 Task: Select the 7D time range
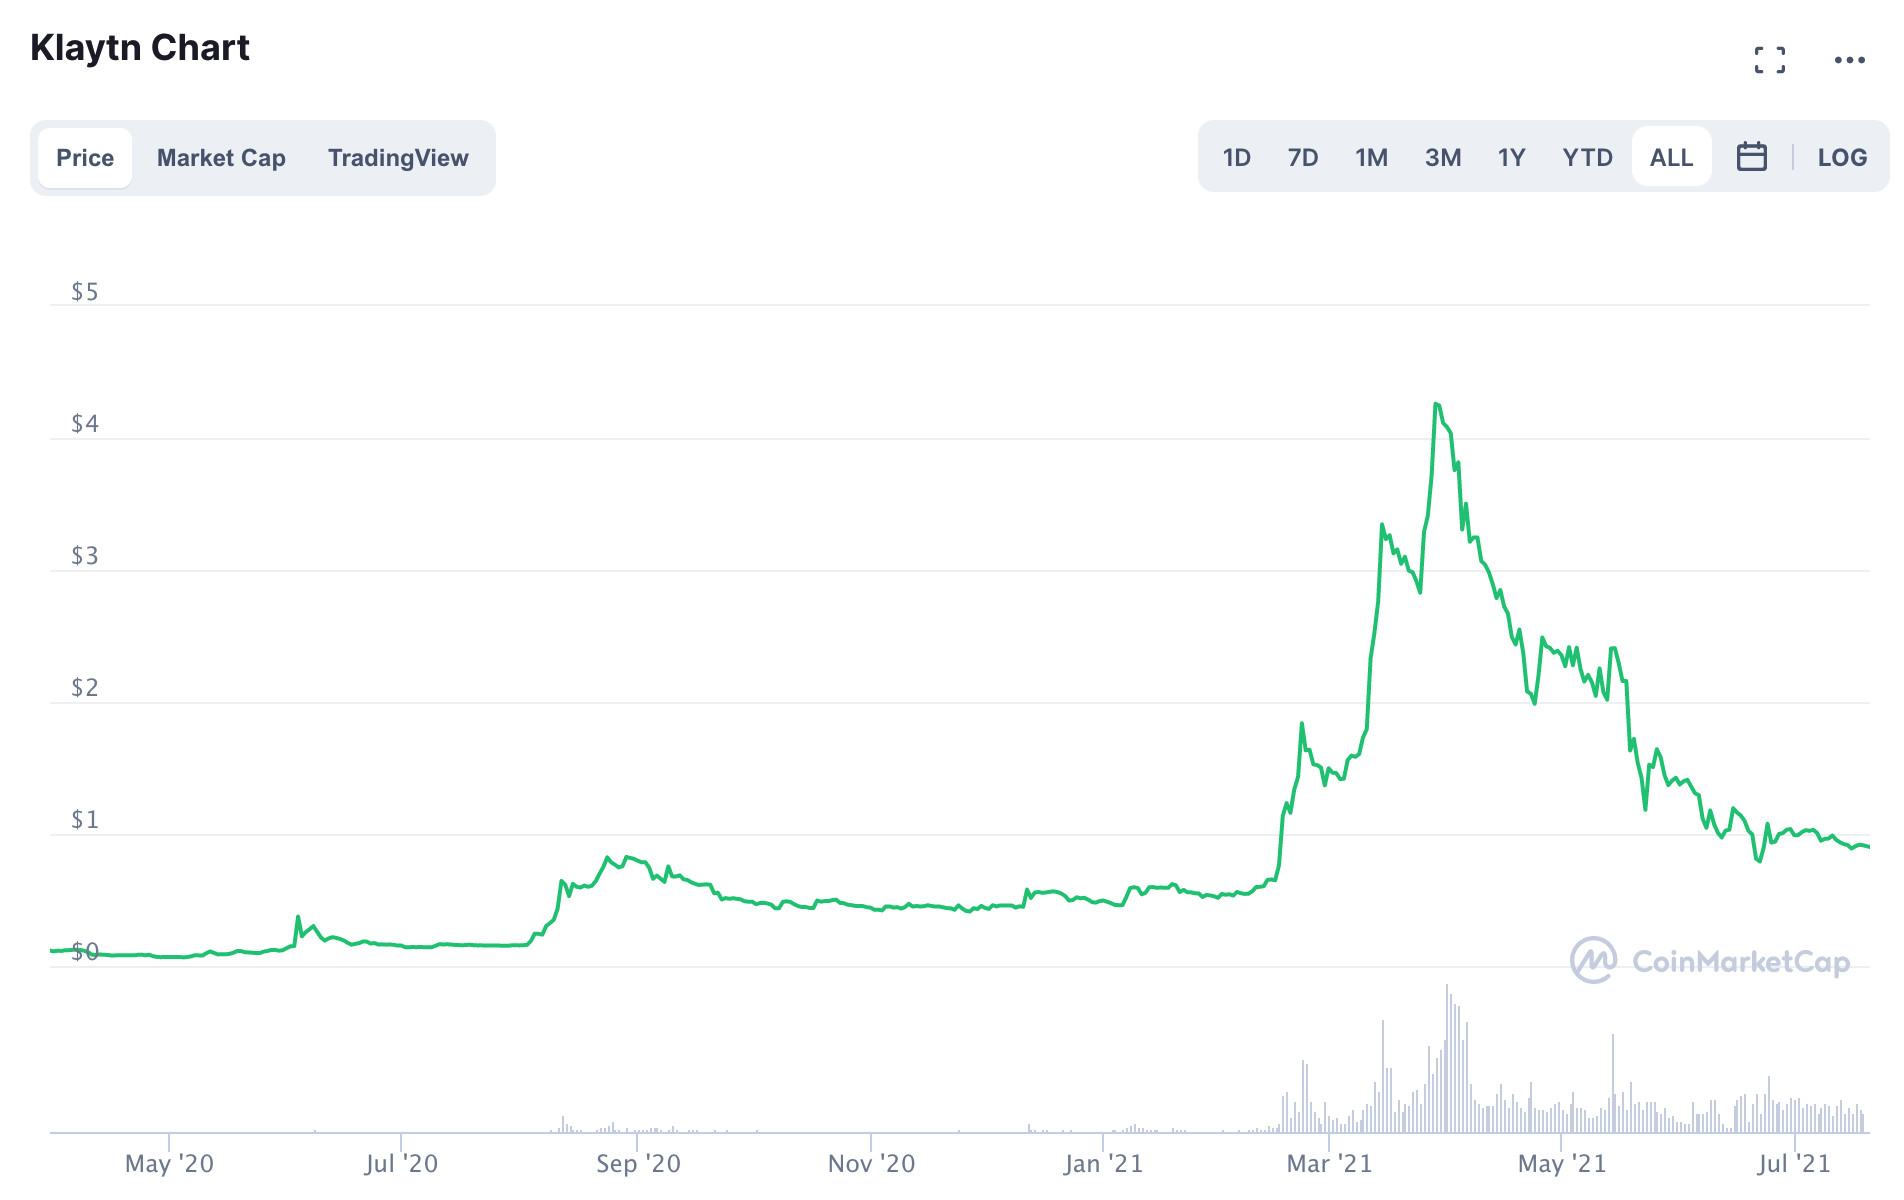(1303, 157)
